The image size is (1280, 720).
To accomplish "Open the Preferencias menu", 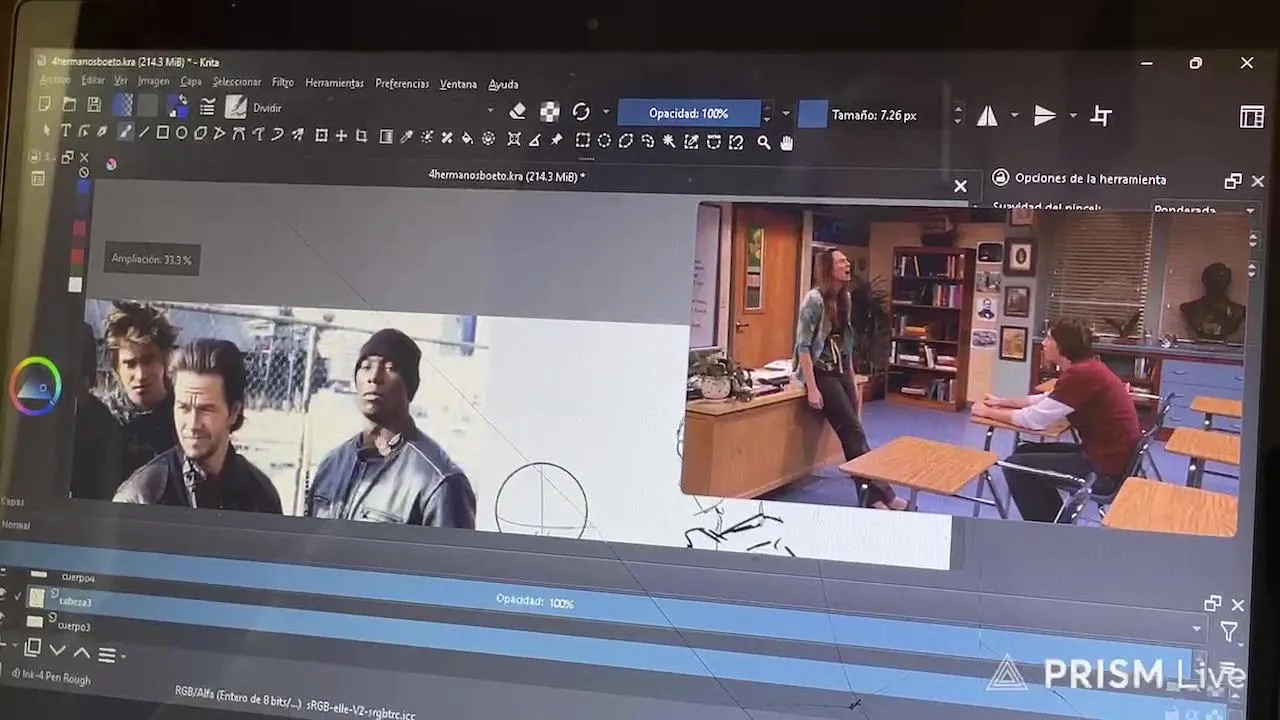I will (x=402, y=84).
